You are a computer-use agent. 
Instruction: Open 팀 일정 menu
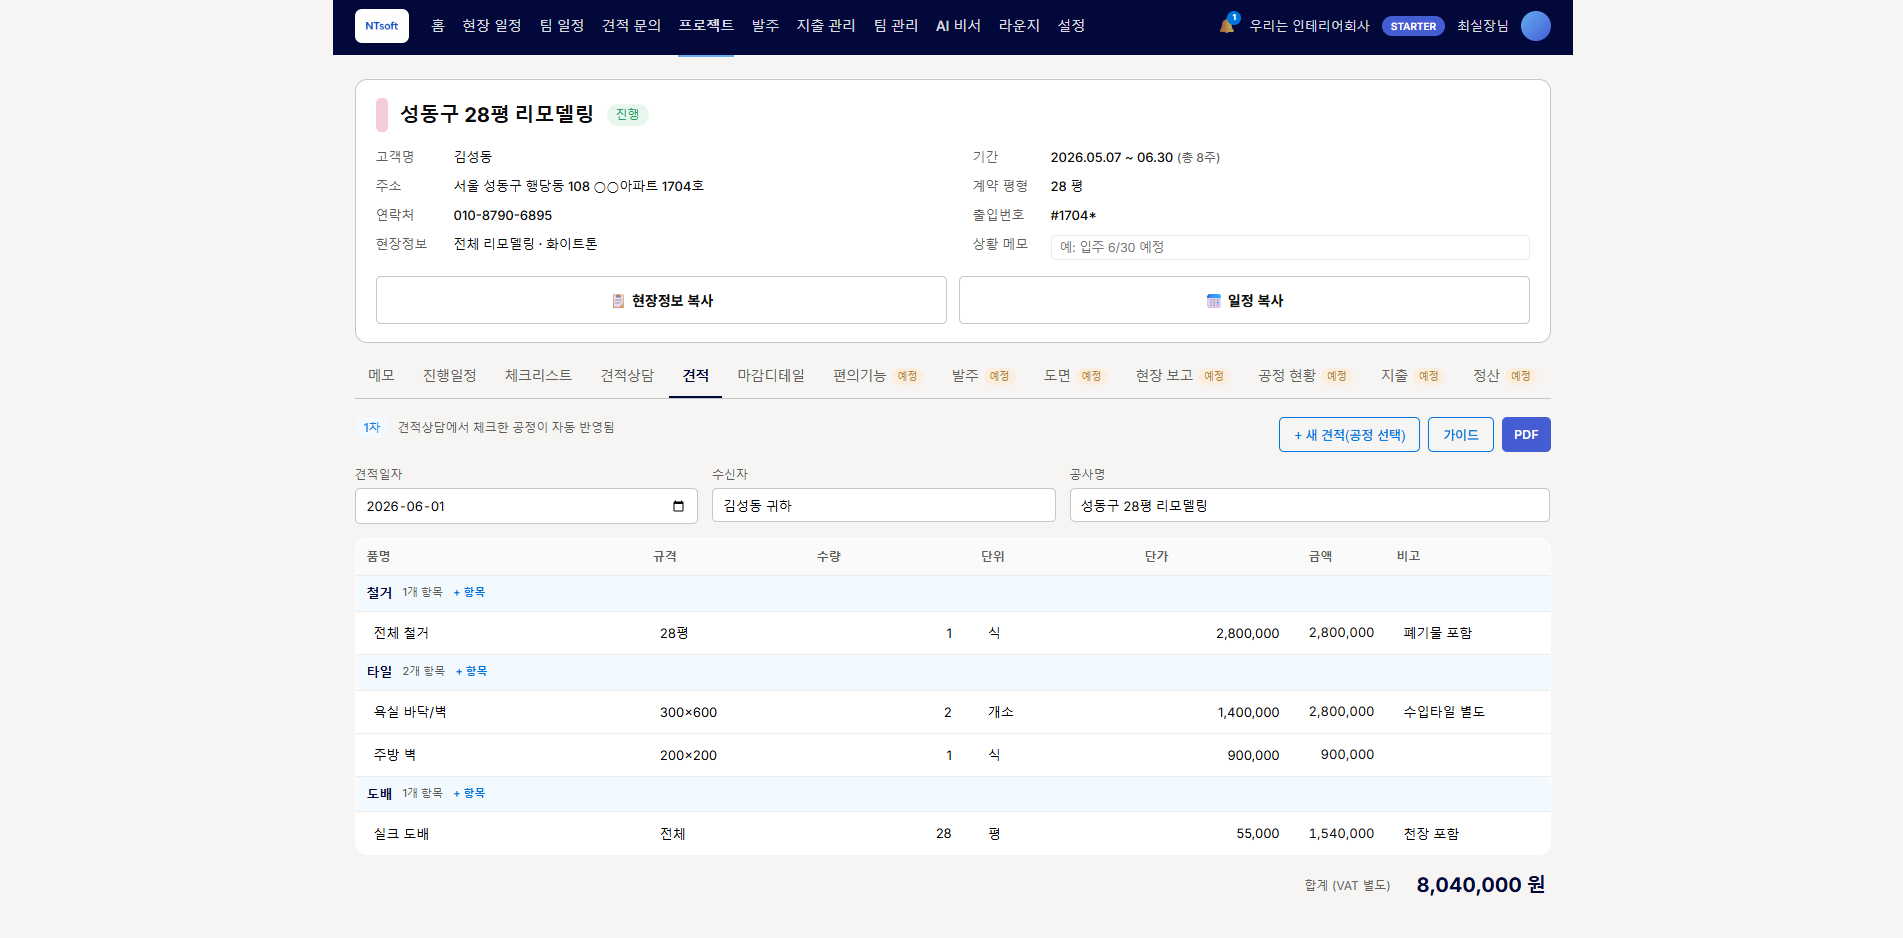click(562, 26)
